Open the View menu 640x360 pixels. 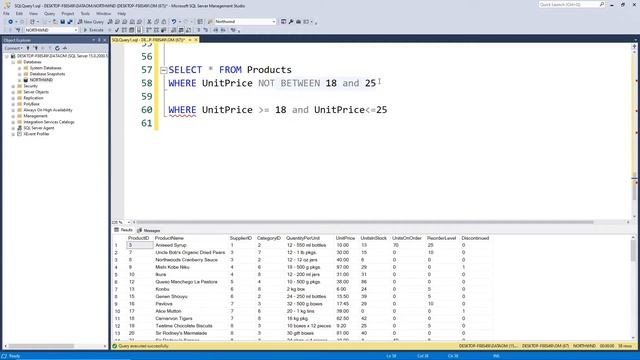33,13
